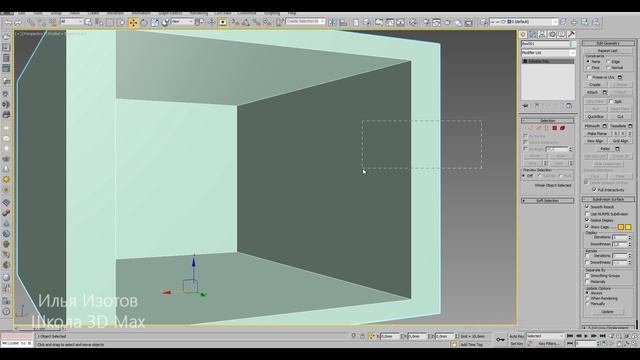Open Select by Name dialog icon
The height and width of the screenshot is (360, 640).
99,22
